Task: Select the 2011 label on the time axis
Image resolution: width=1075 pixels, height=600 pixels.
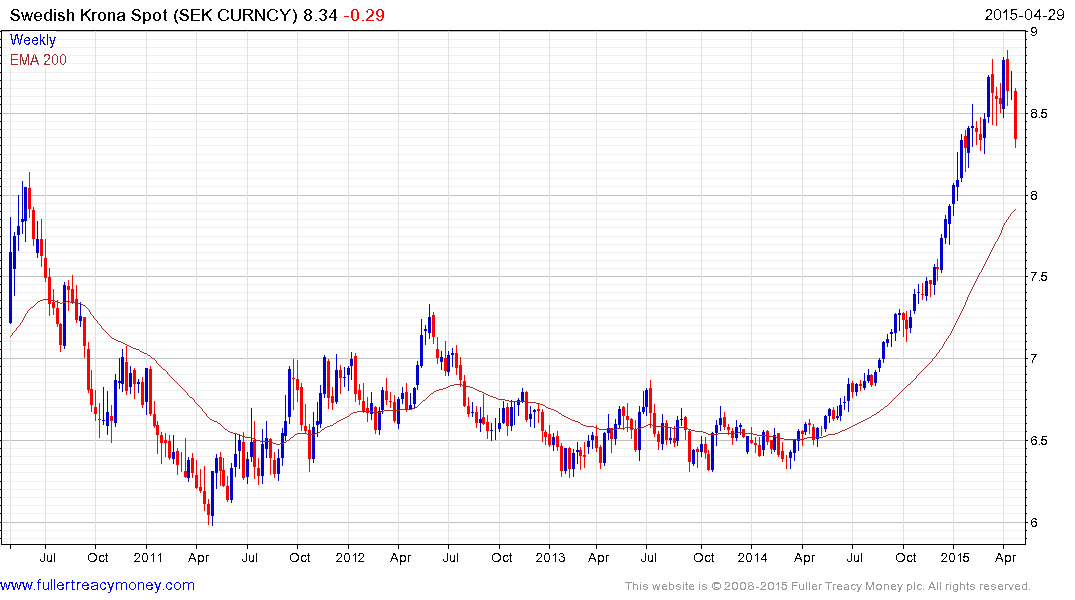Action: coord(147,557)
